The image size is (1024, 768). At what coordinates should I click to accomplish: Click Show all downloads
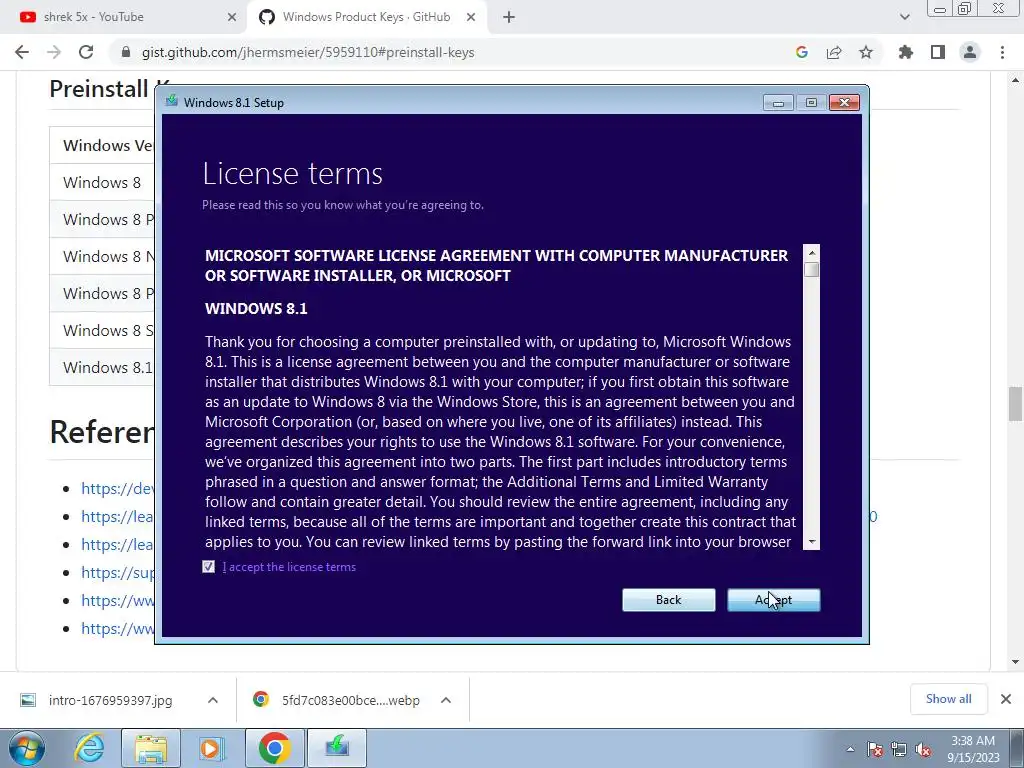pyautogui.click(x=948, y=699)
